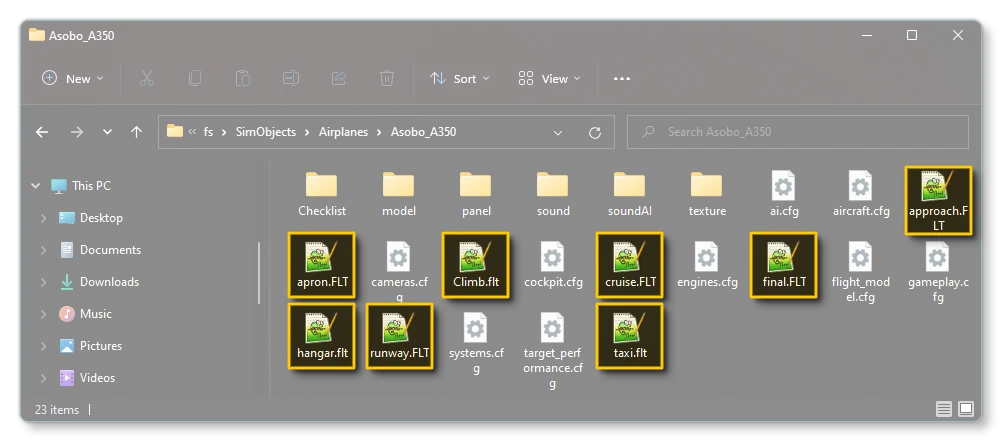
Task: Open address bar history dropdown
Action: [x=558, y=133]
